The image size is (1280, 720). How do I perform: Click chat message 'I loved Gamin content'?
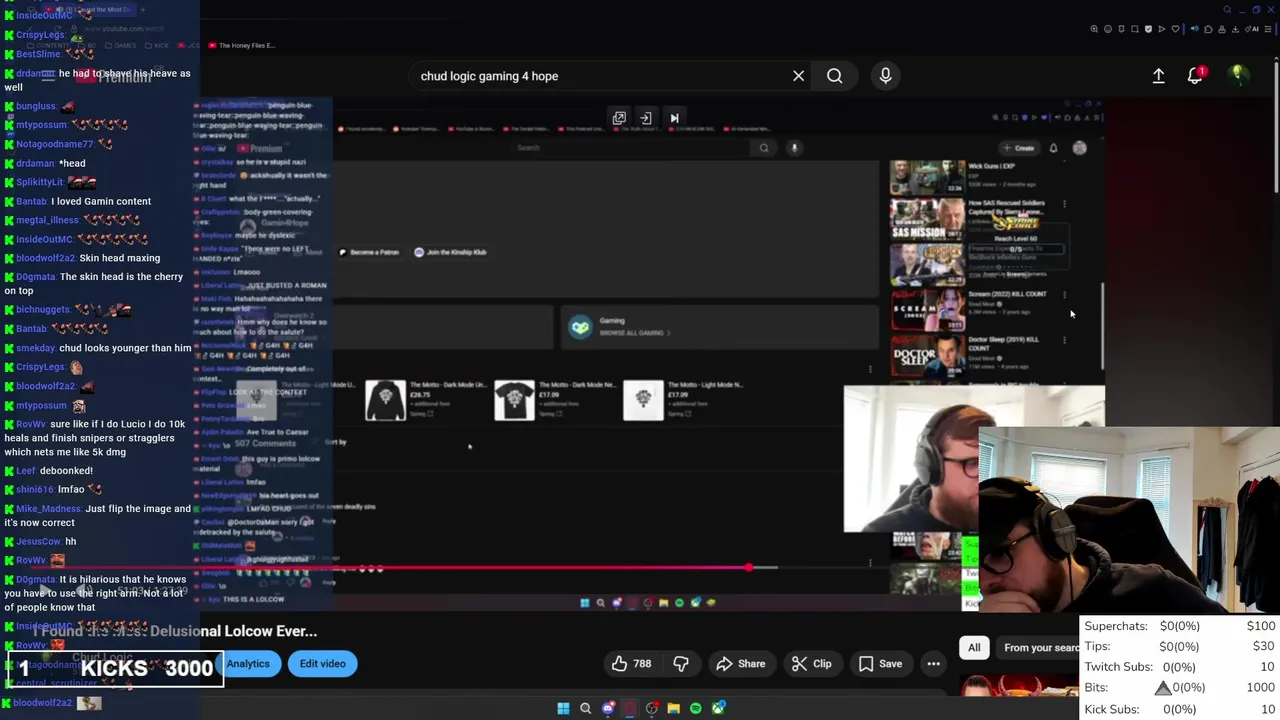pos(101,201)
